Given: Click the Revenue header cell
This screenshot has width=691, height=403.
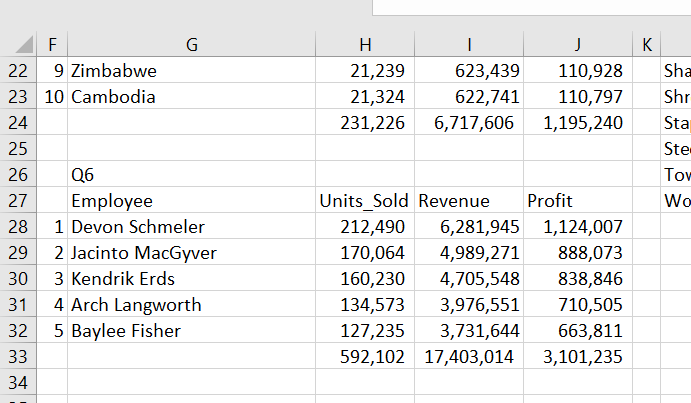Looking at the screenshot, I should (x=454, y=201).
